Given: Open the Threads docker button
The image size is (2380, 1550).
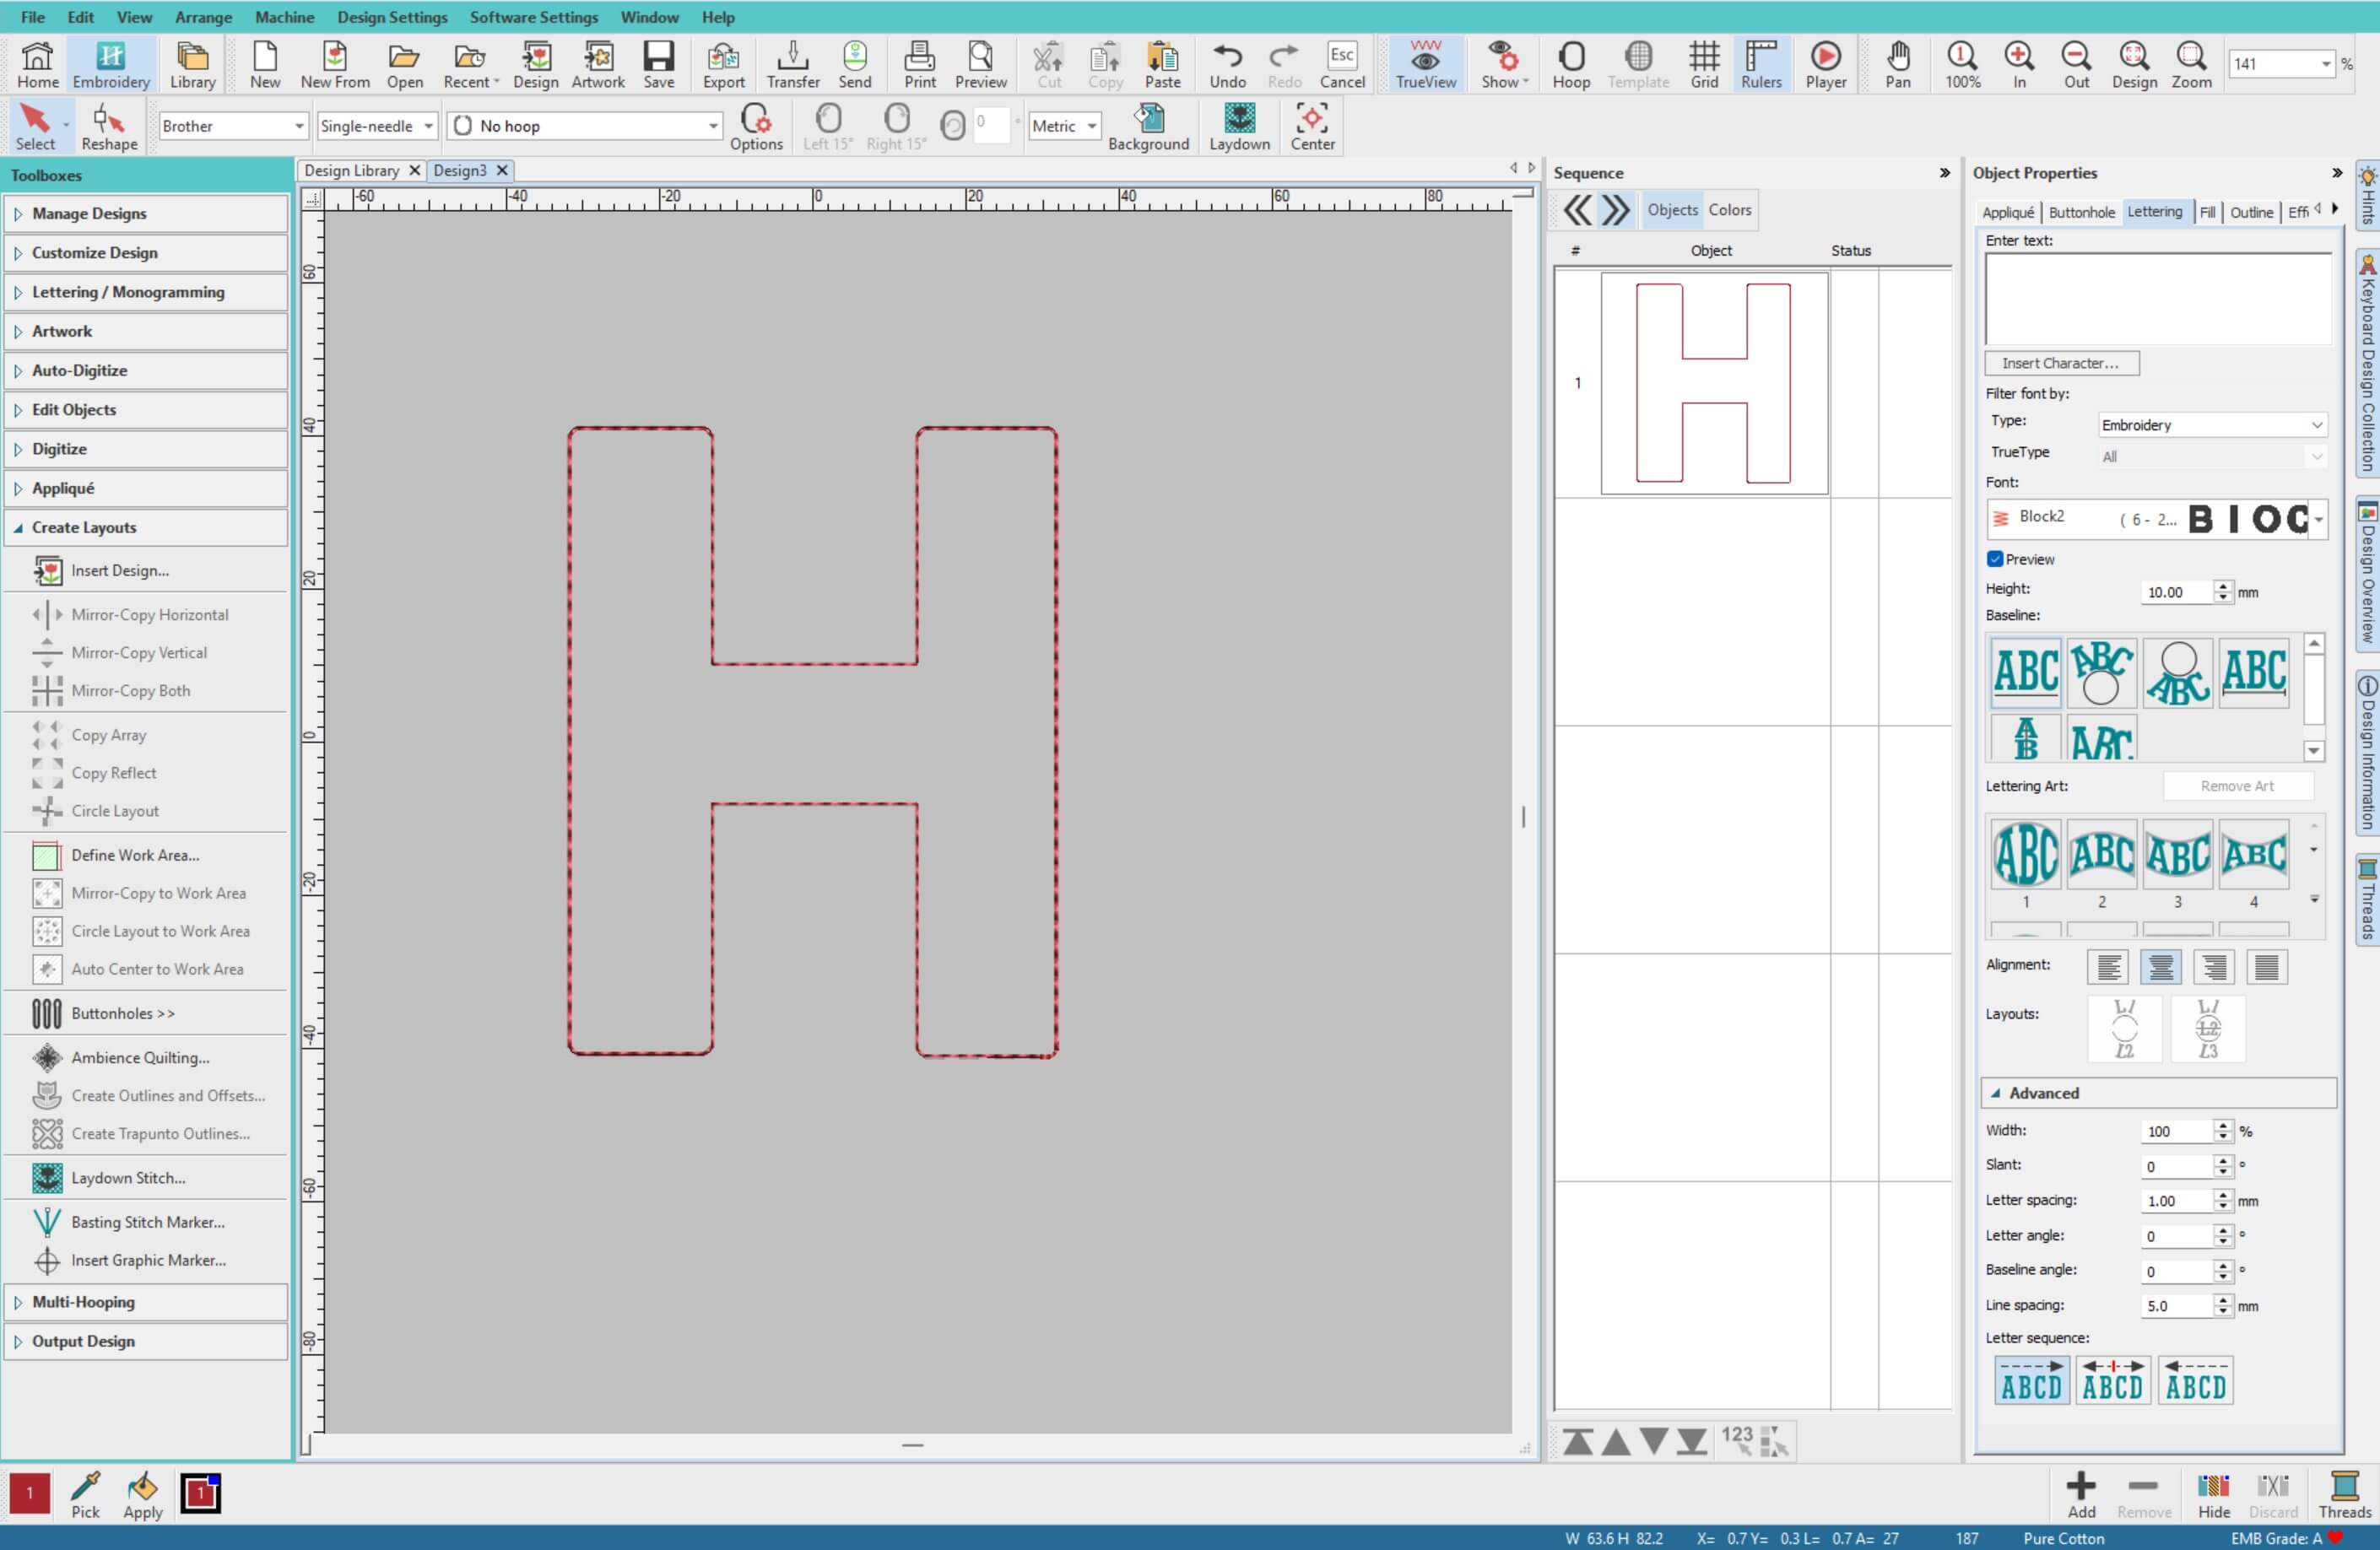Looking at the screenshot, I should [x=2344, y=1495].
